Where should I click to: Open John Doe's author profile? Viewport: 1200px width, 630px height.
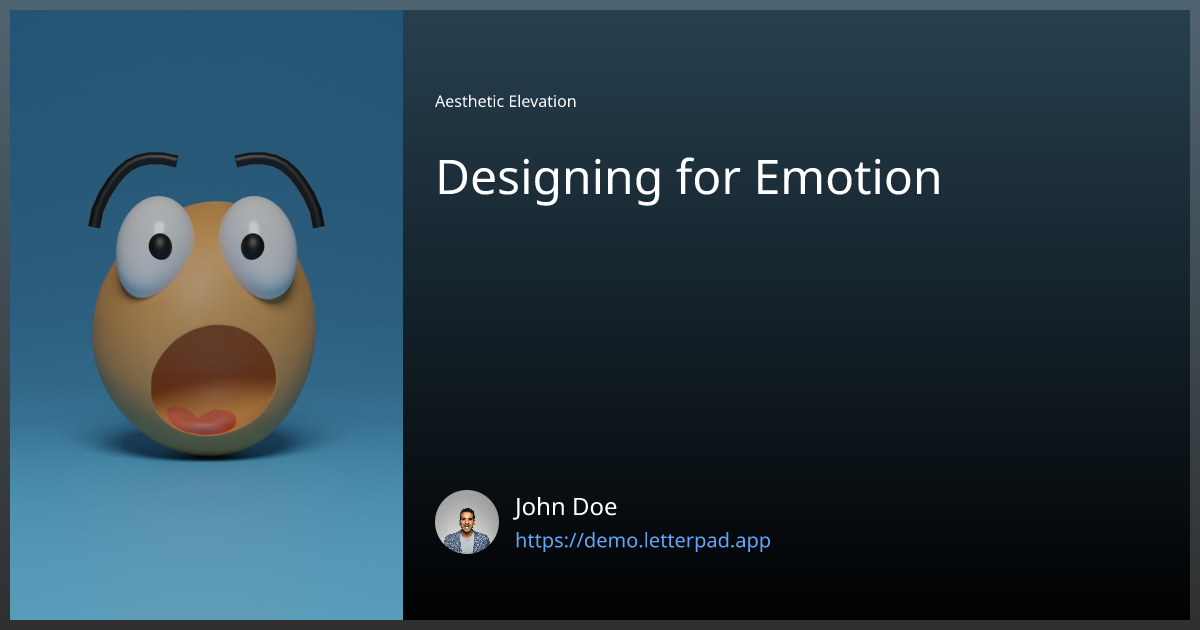[x=566, y=507]
